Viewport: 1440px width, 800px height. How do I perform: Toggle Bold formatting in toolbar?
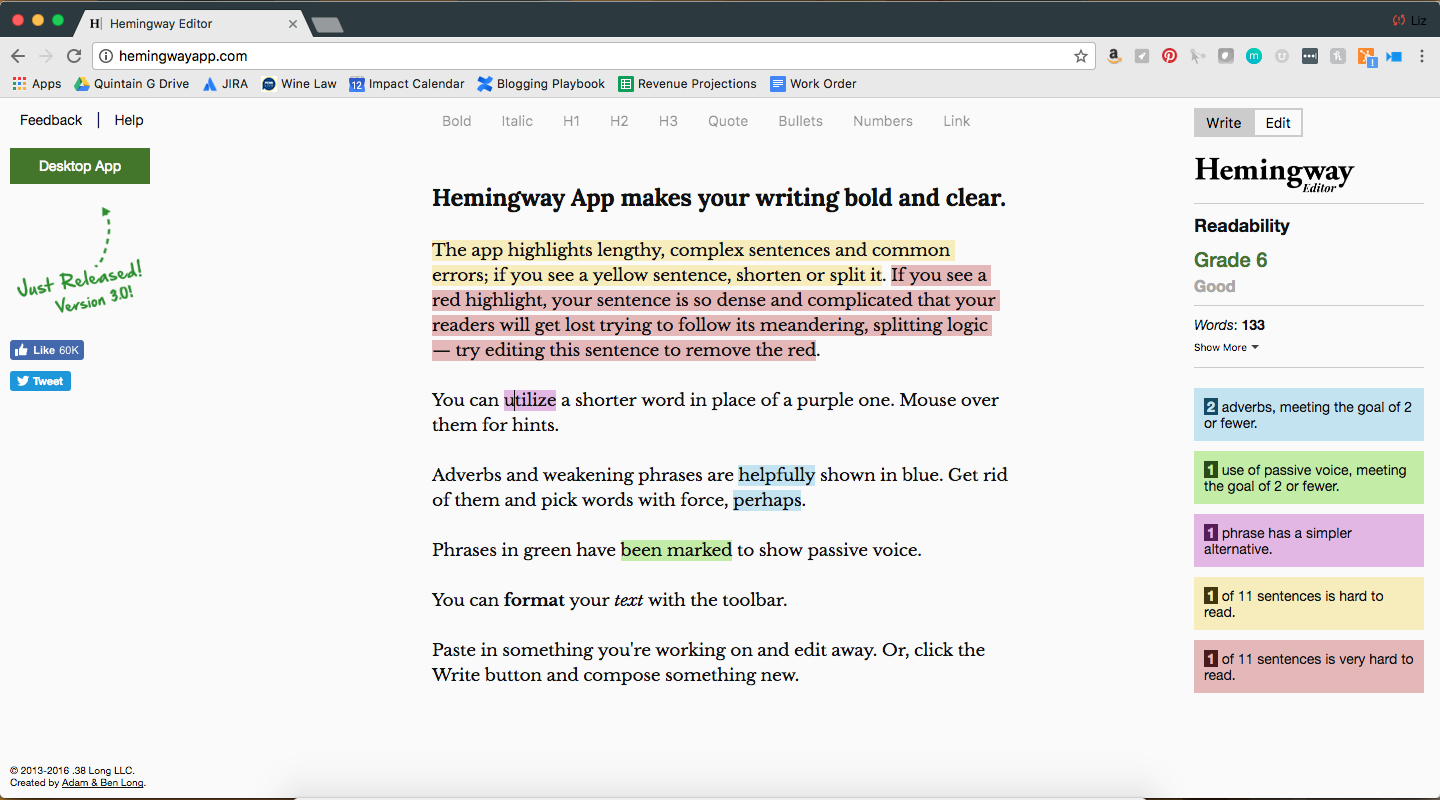click(x=456, y=121)
